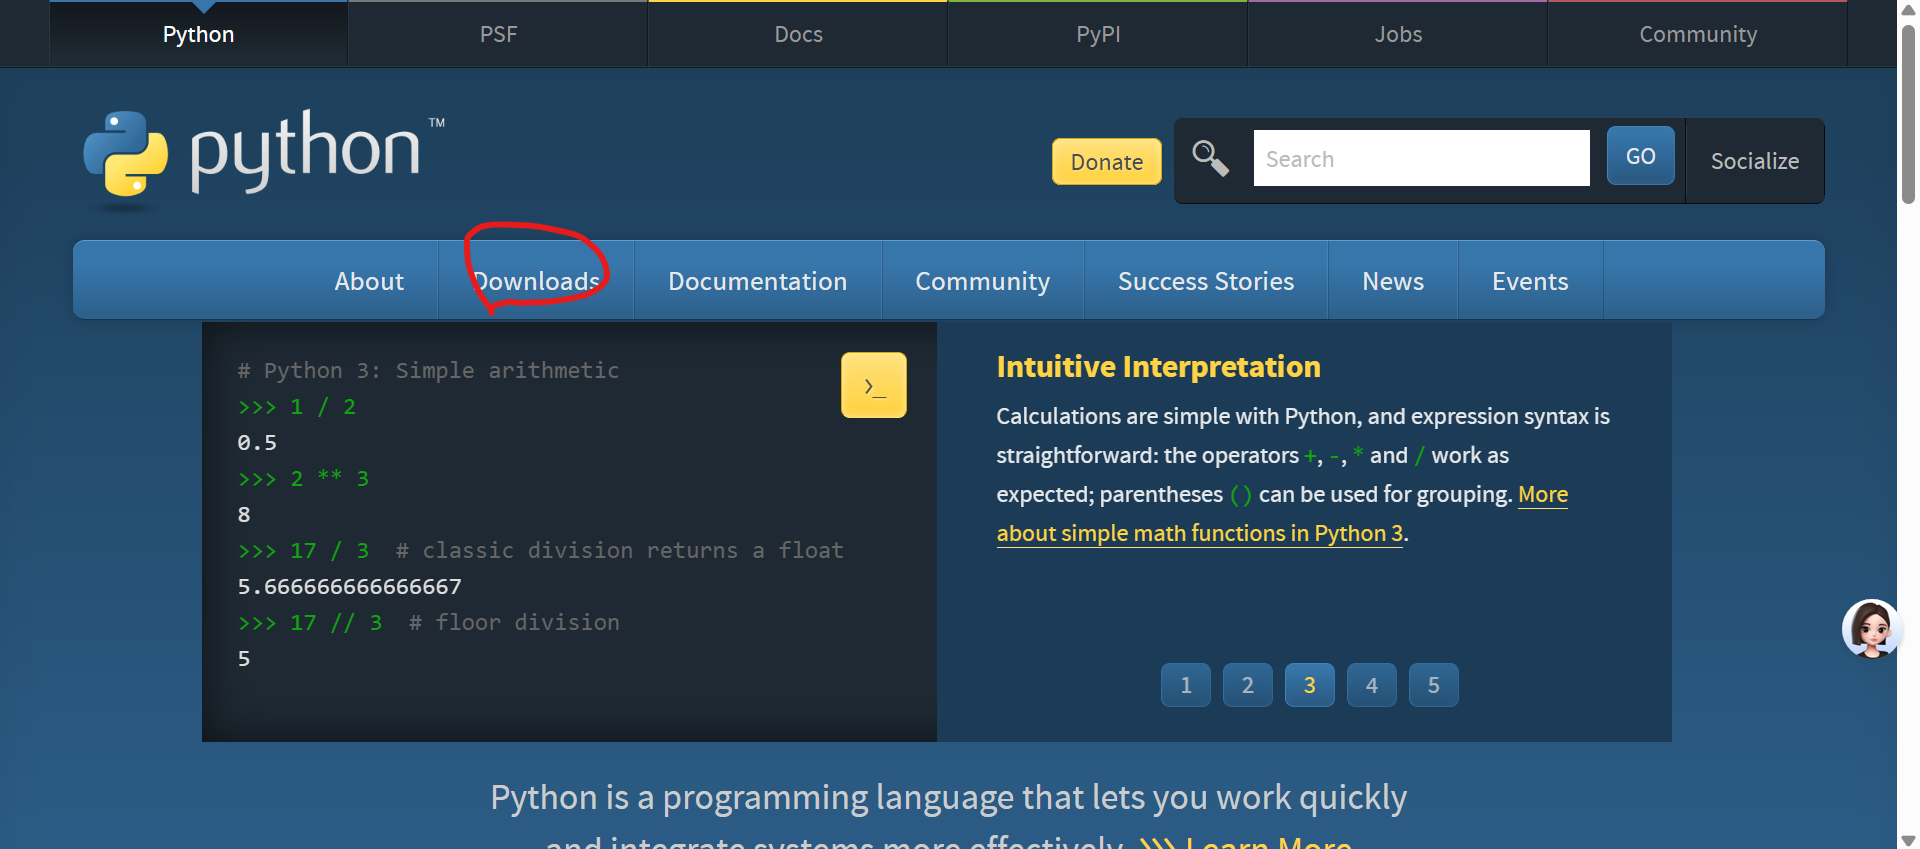This screenshot has height=849, width=1920.
Task: Click the Learn More link
Action: tap(1268, 842)
